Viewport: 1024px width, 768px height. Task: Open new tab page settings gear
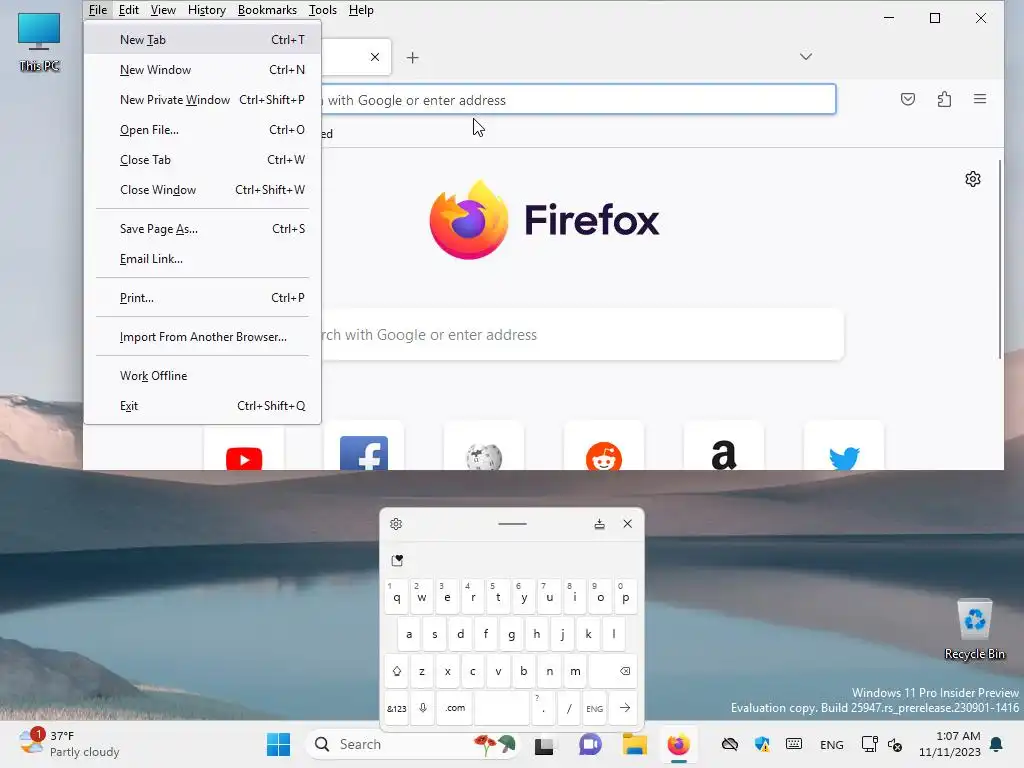tap(972, 179)
